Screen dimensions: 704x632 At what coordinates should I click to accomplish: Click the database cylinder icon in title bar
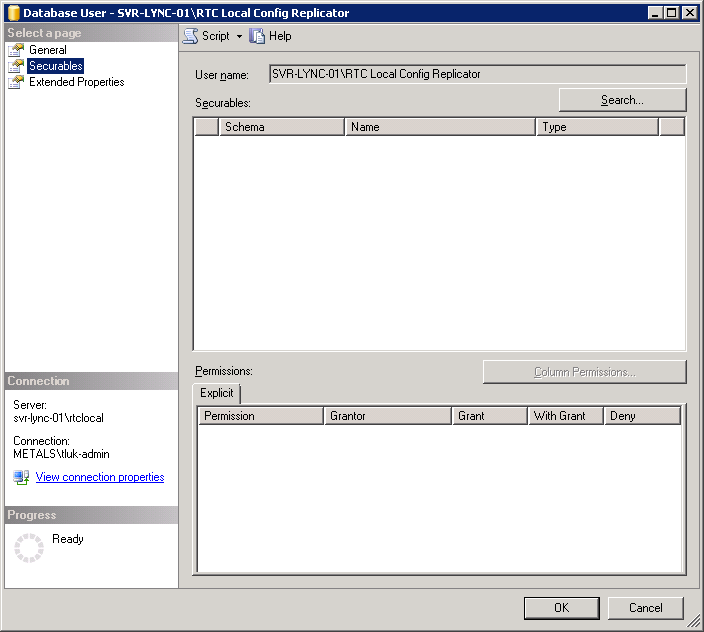(13, 13)
